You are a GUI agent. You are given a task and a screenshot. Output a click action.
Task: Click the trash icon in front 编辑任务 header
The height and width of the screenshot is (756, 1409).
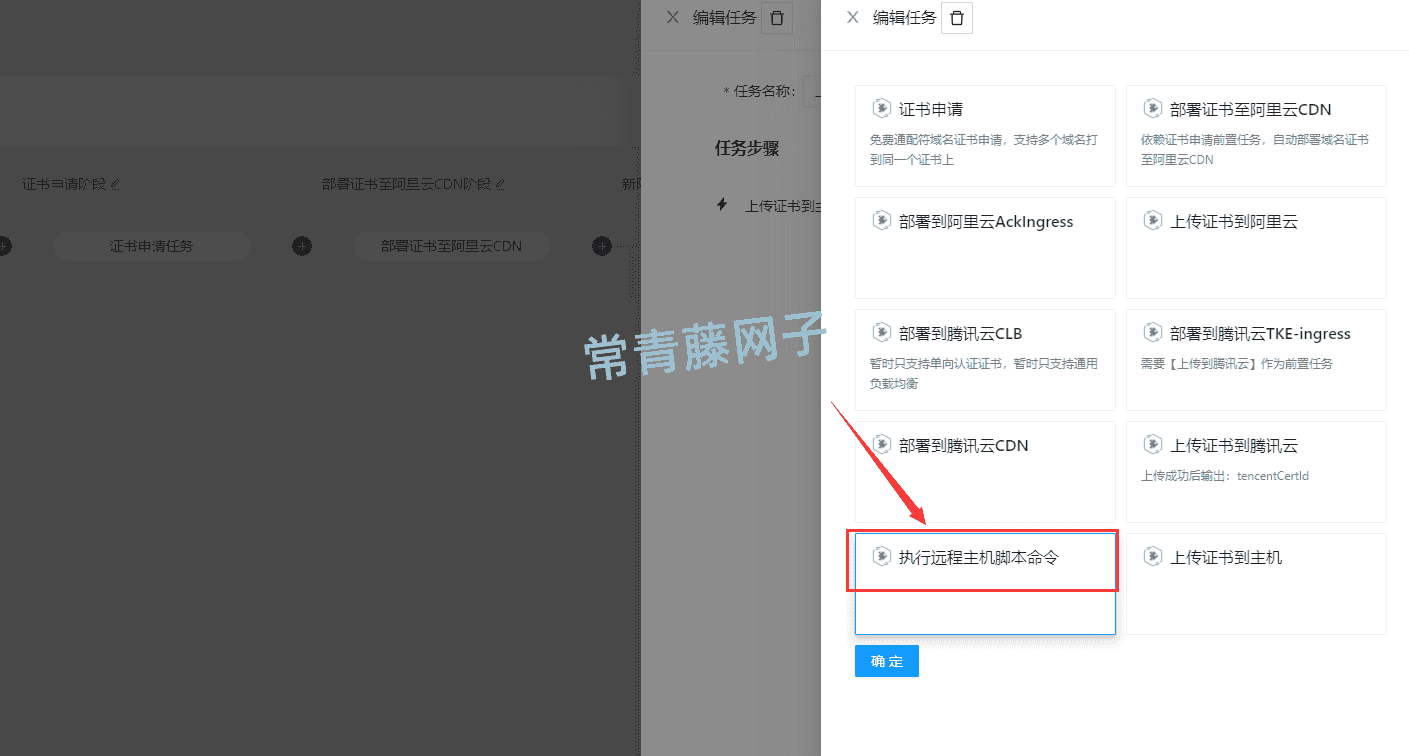tap(957, 18)
